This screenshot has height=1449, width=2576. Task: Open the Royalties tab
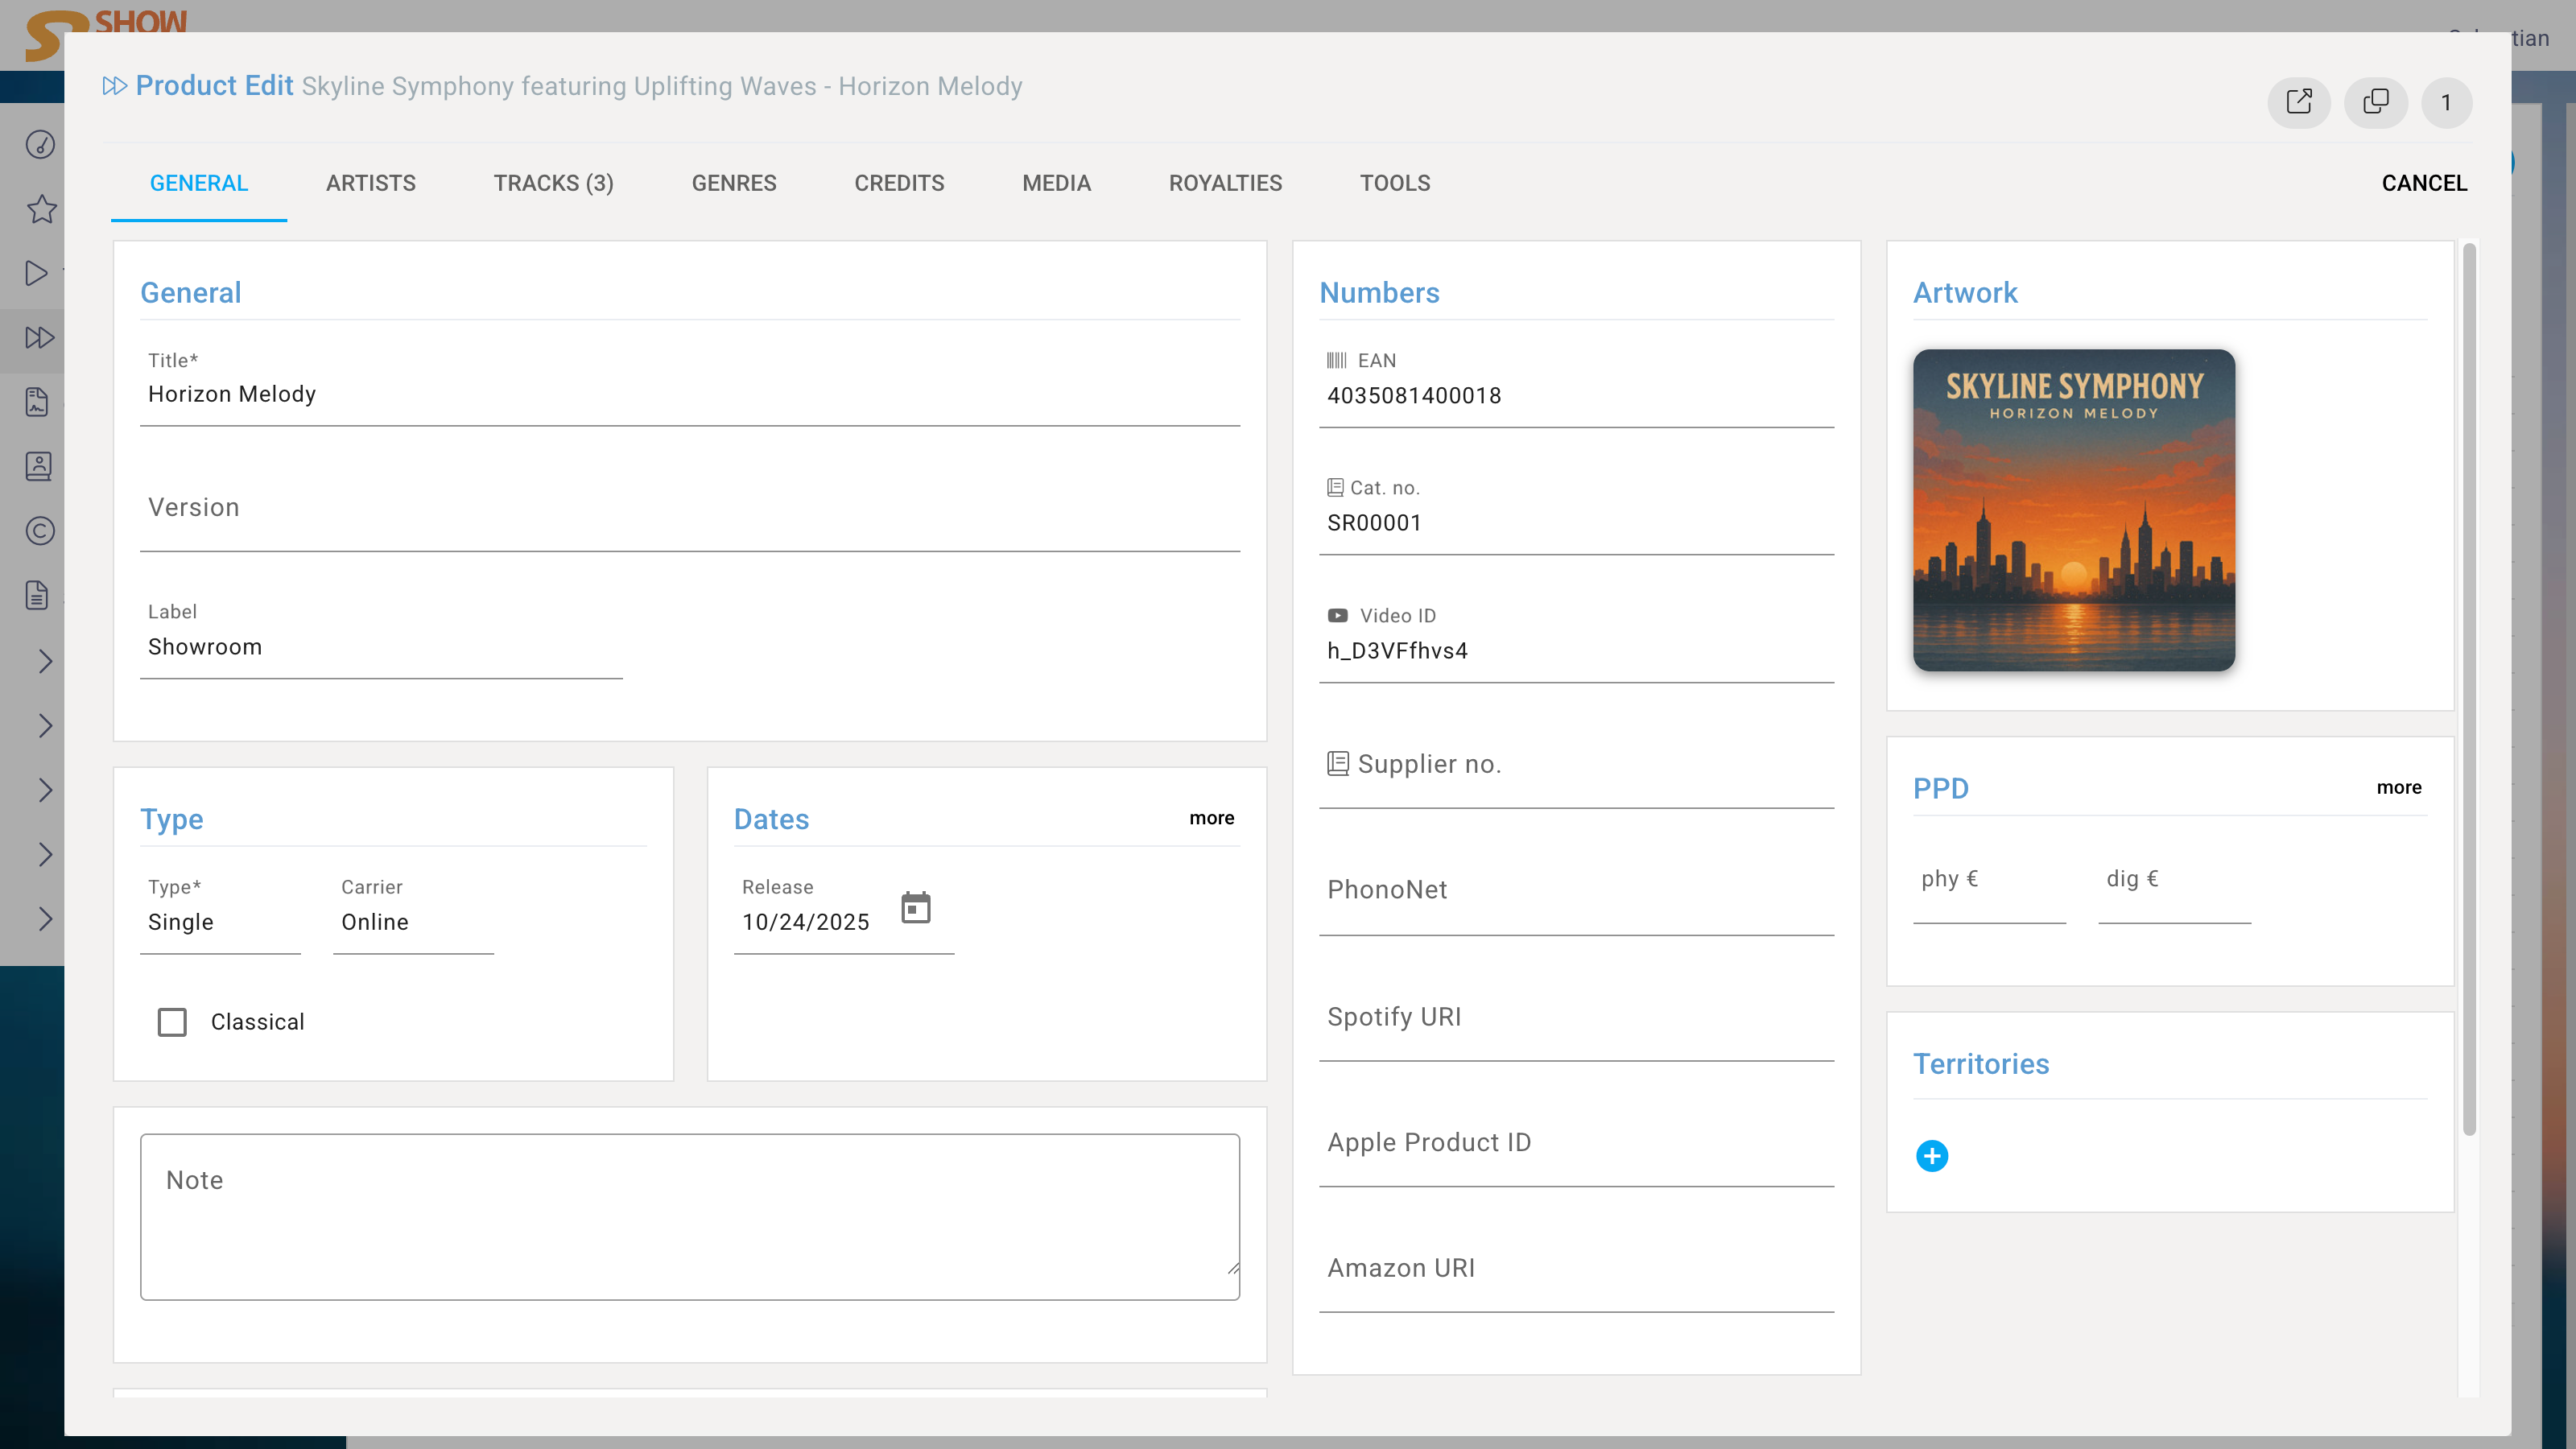(1225, 183)
